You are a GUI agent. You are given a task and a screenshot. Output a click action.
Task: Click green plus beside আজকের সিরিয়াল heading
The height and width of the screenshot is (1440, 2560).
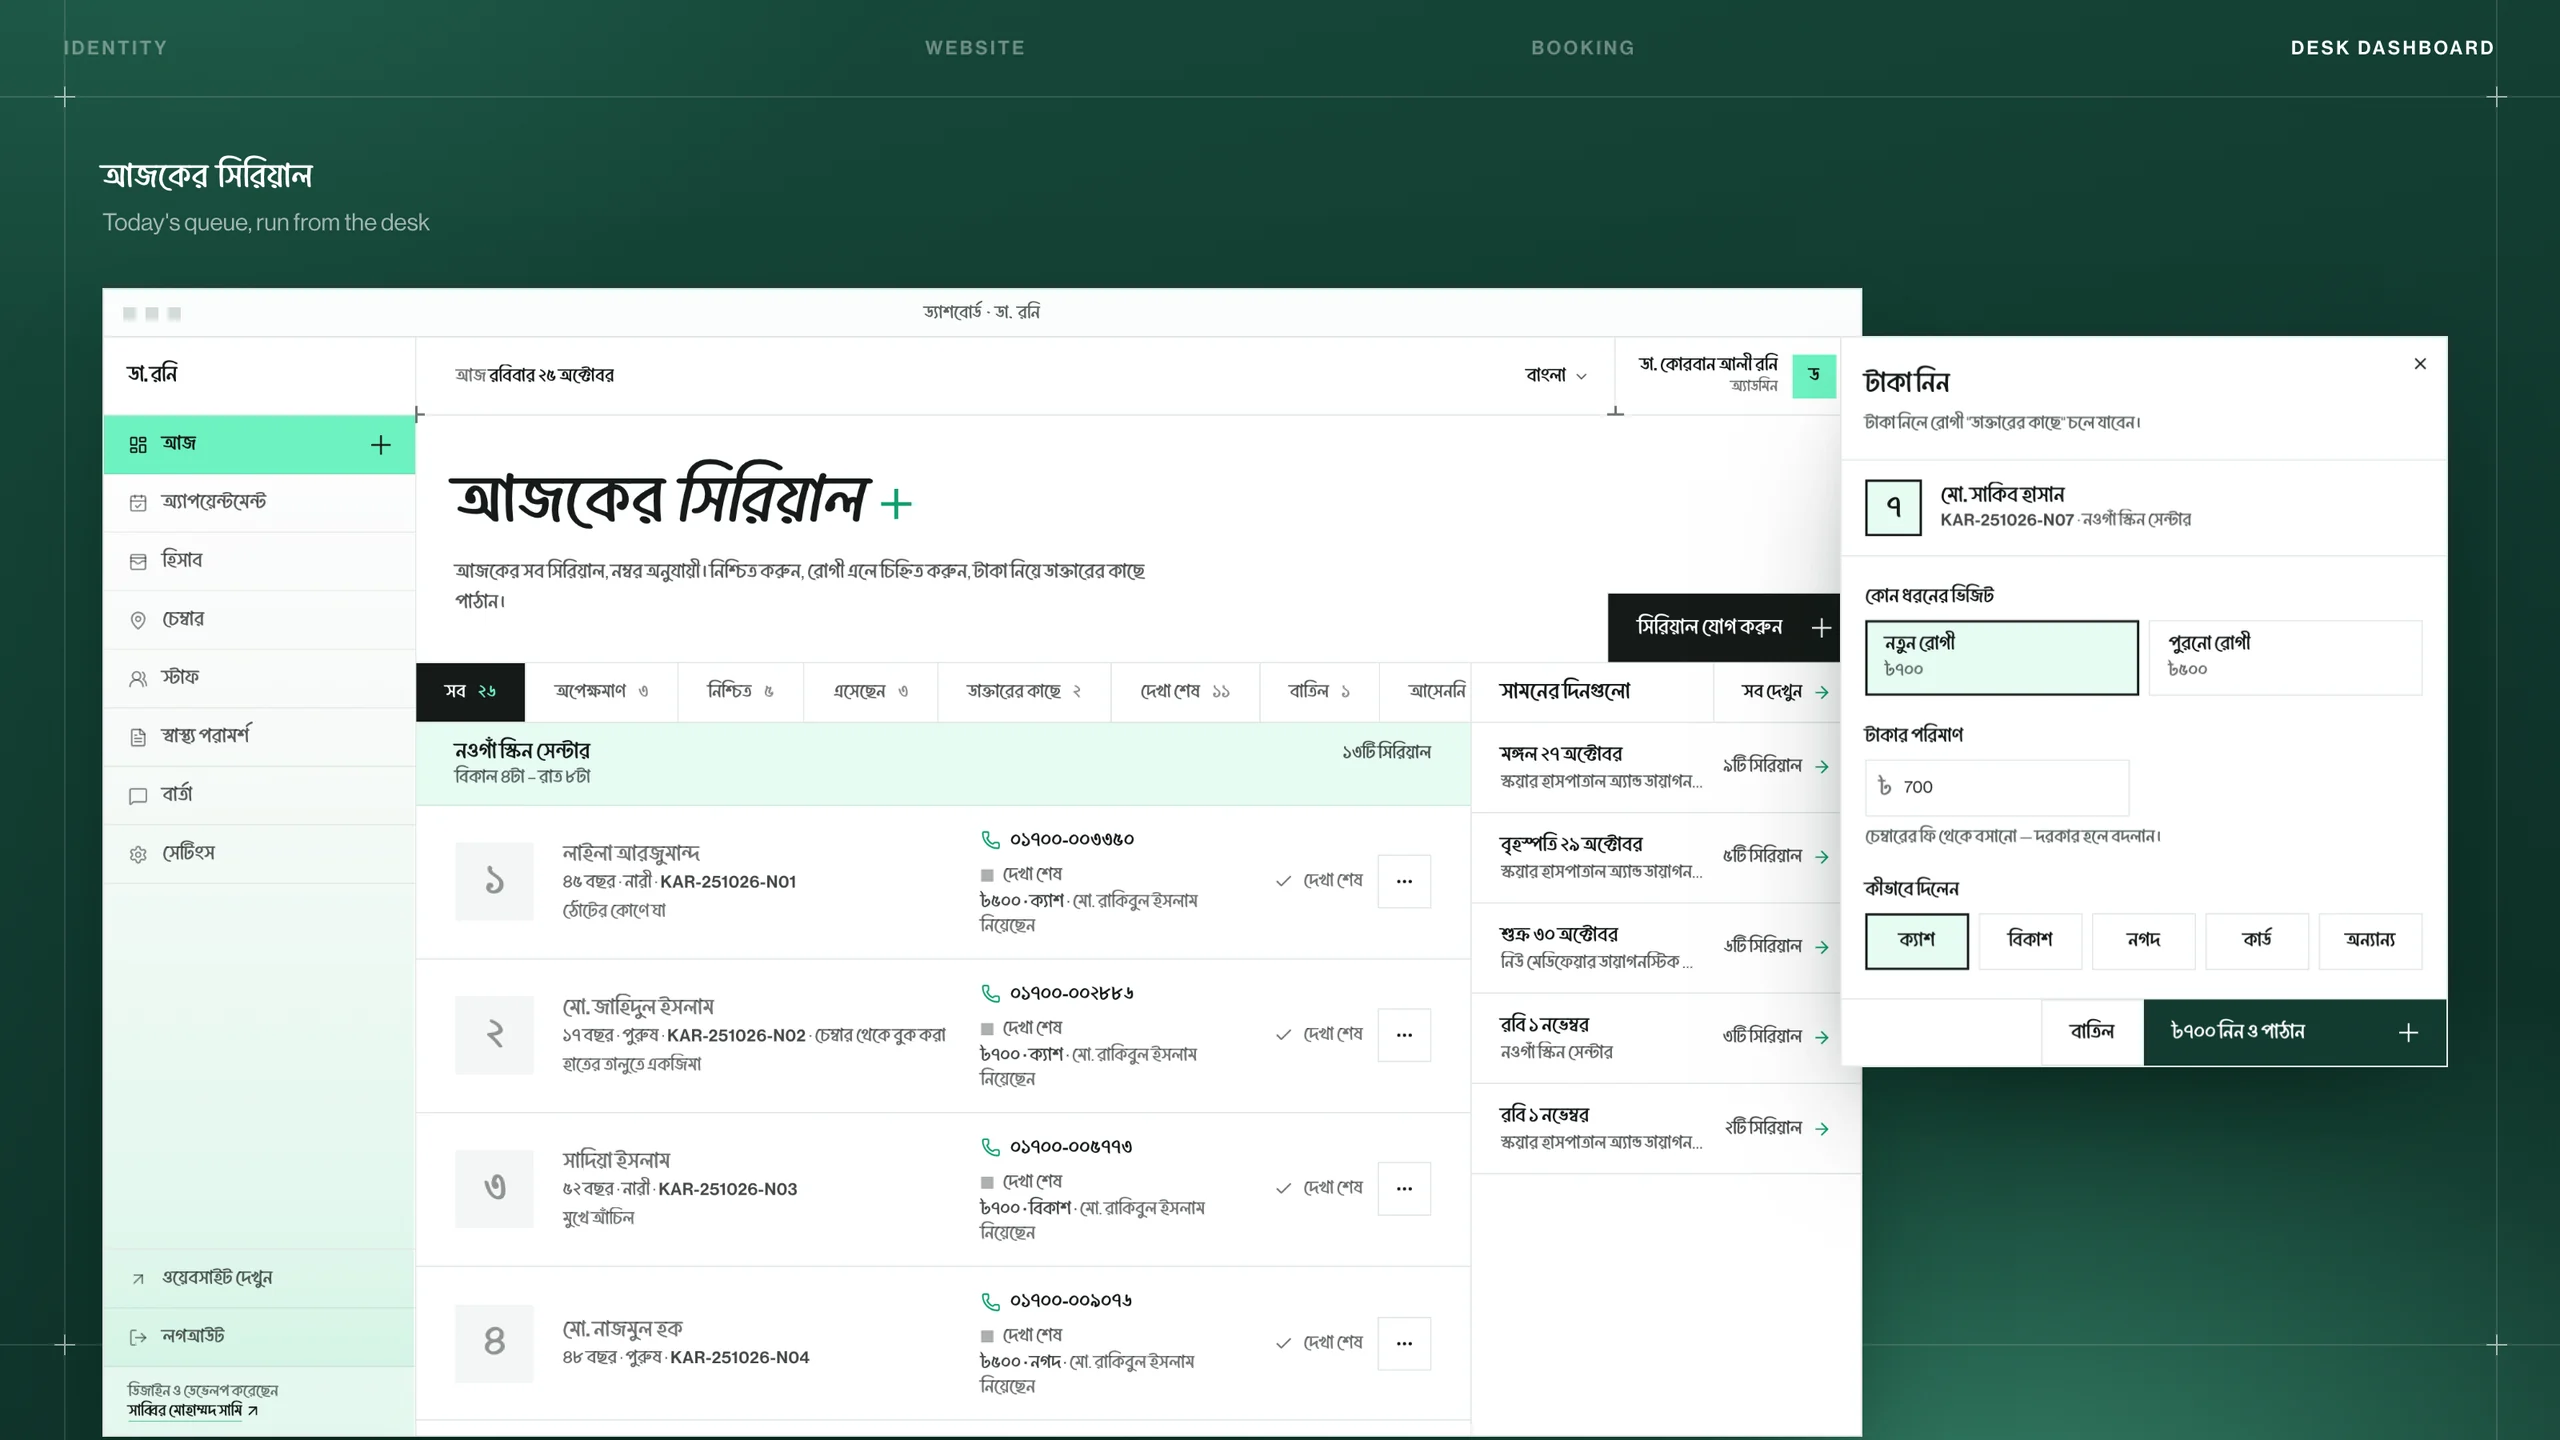pos(896,503)
